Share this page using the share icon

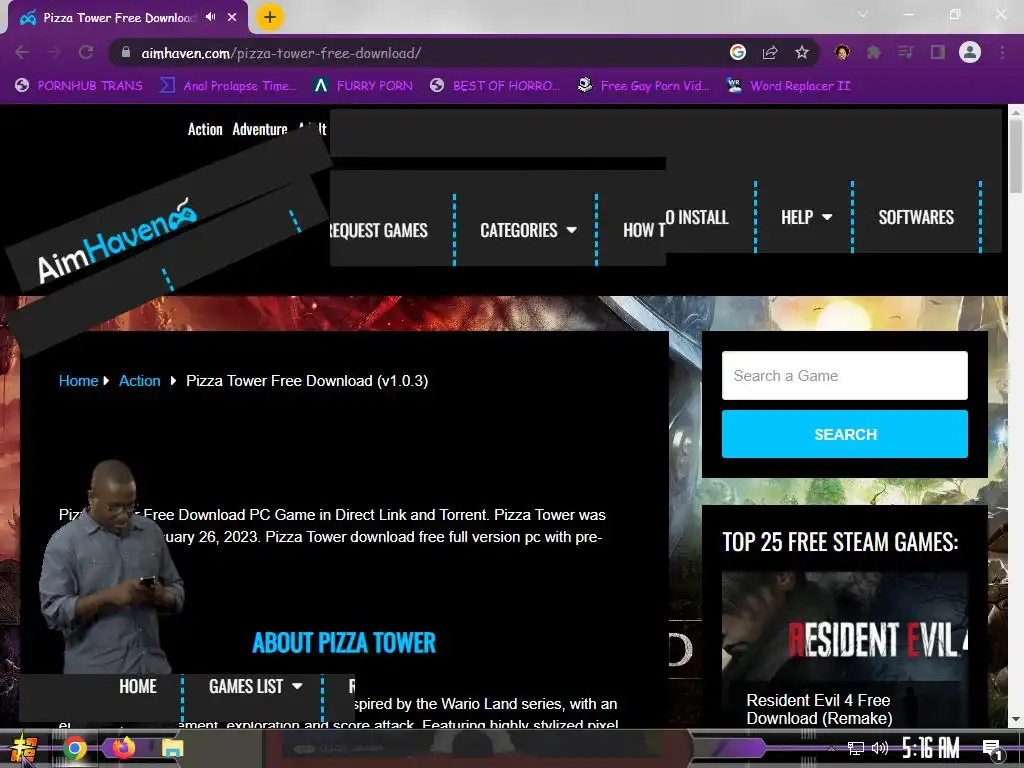pyautogui.click(x=770, y=52)
